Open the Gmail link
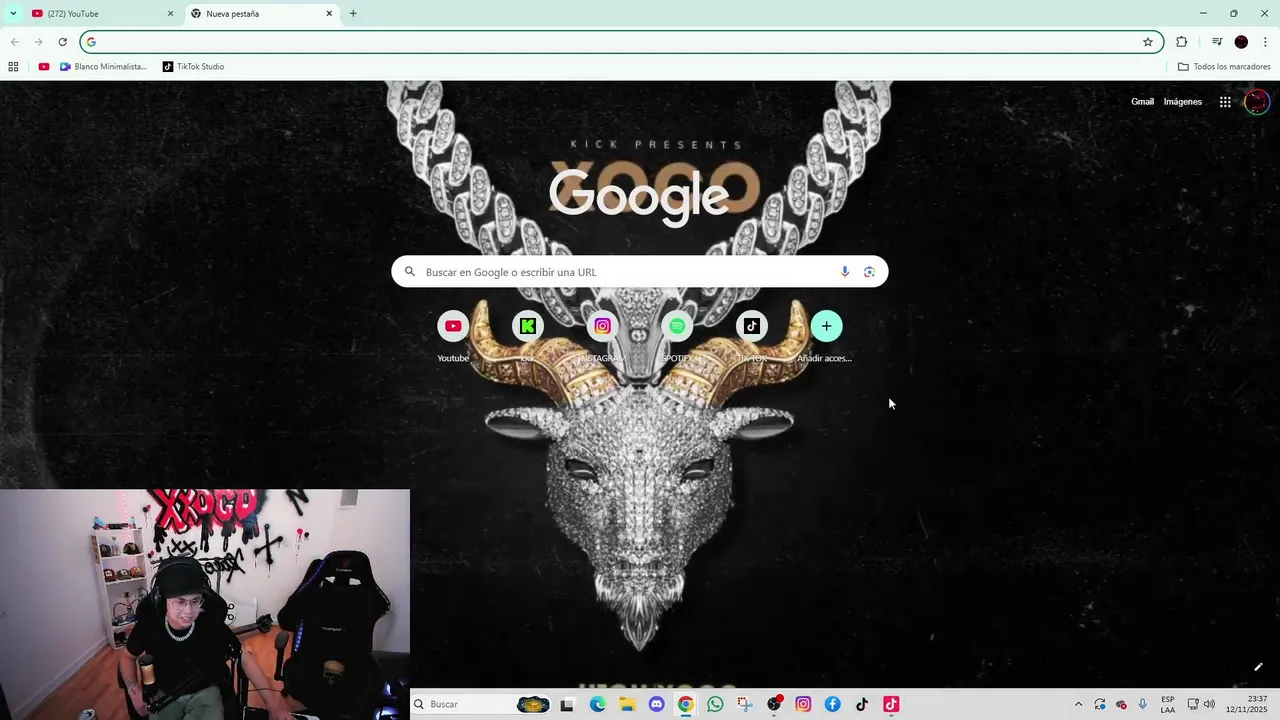The height and width of the screenshot is (720, 1280). [x=1142, y=102]
